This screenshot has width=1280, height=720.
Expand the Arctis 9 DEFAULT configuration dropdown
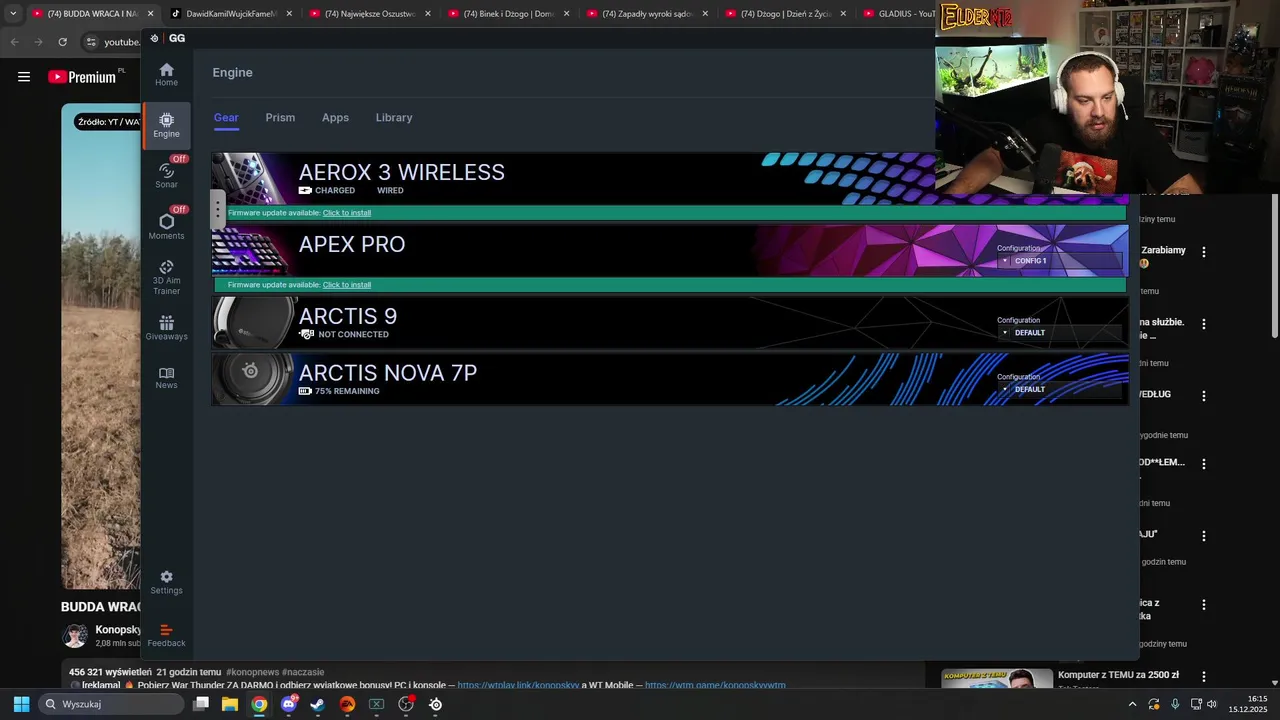(1058, 333)
